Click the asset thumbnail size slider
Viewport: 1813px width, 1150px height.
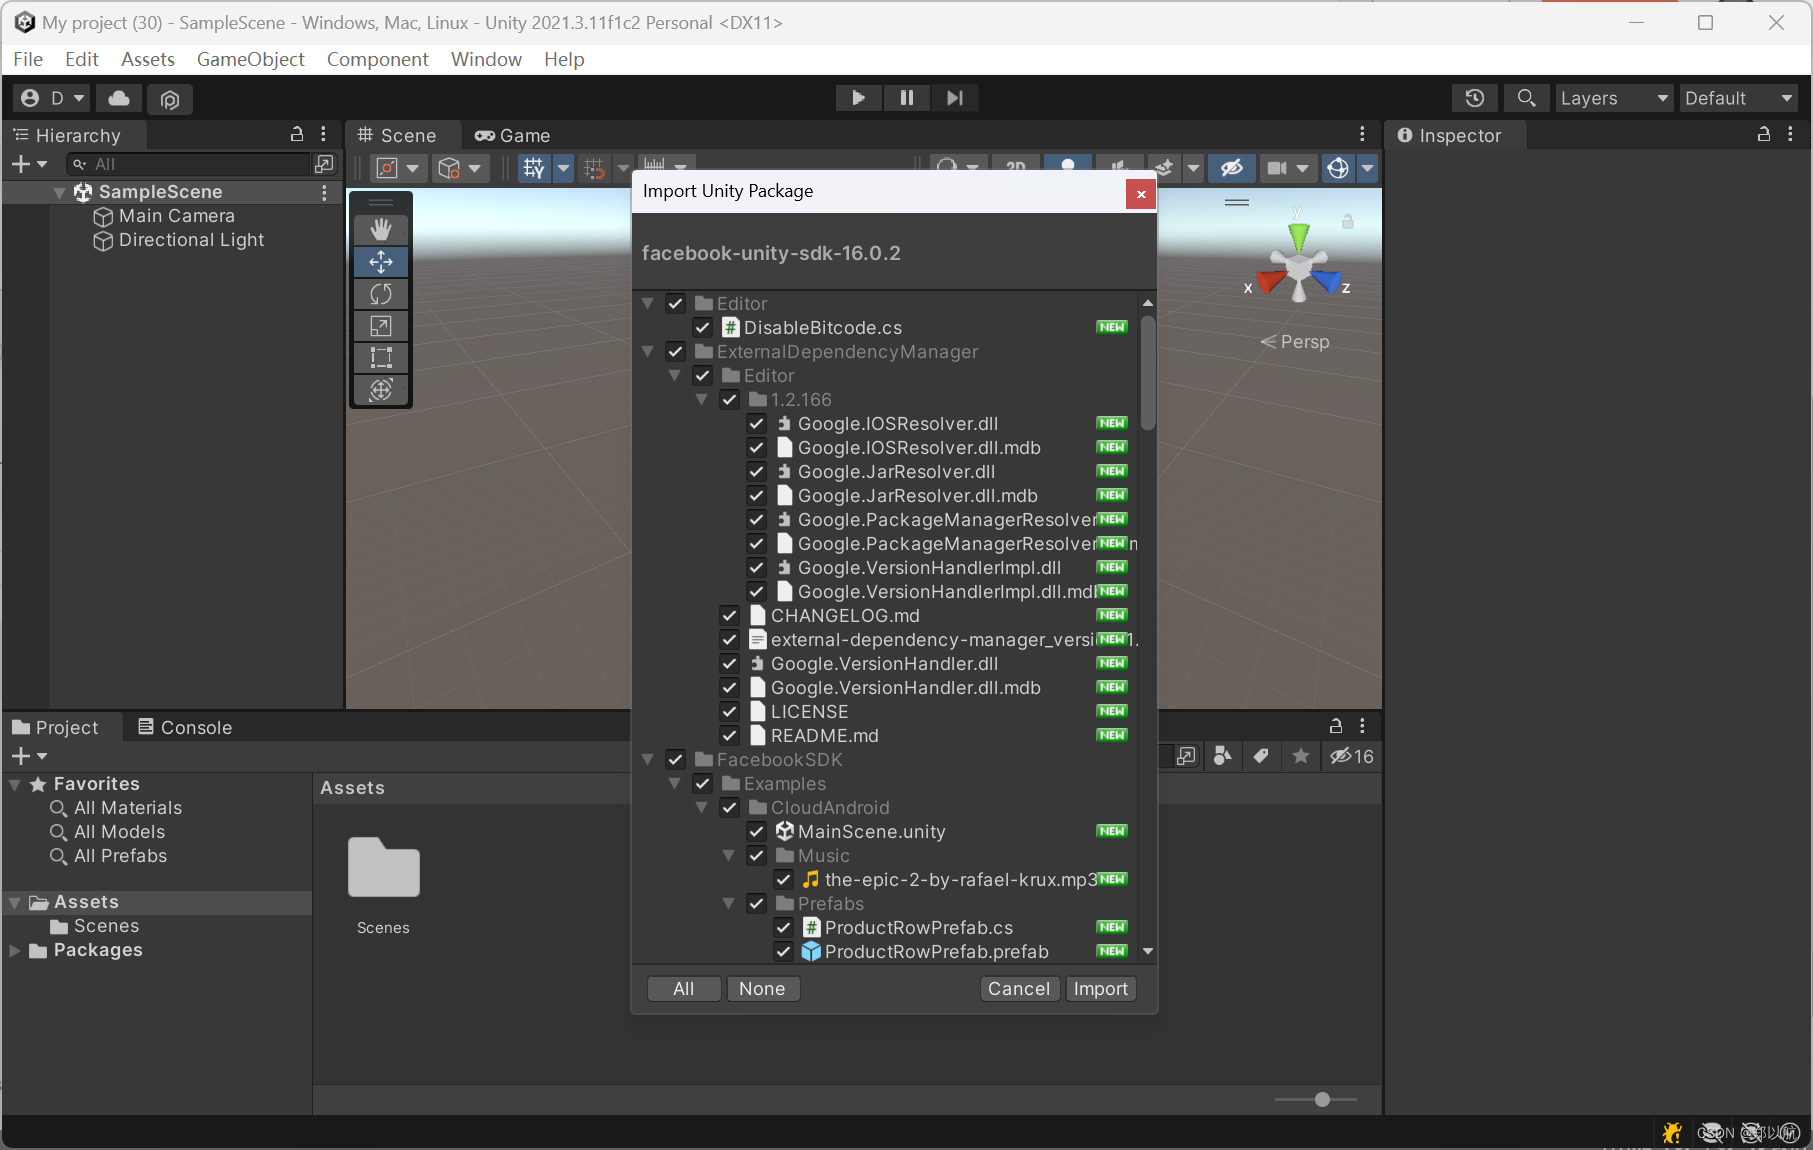coord(1316,1100)
